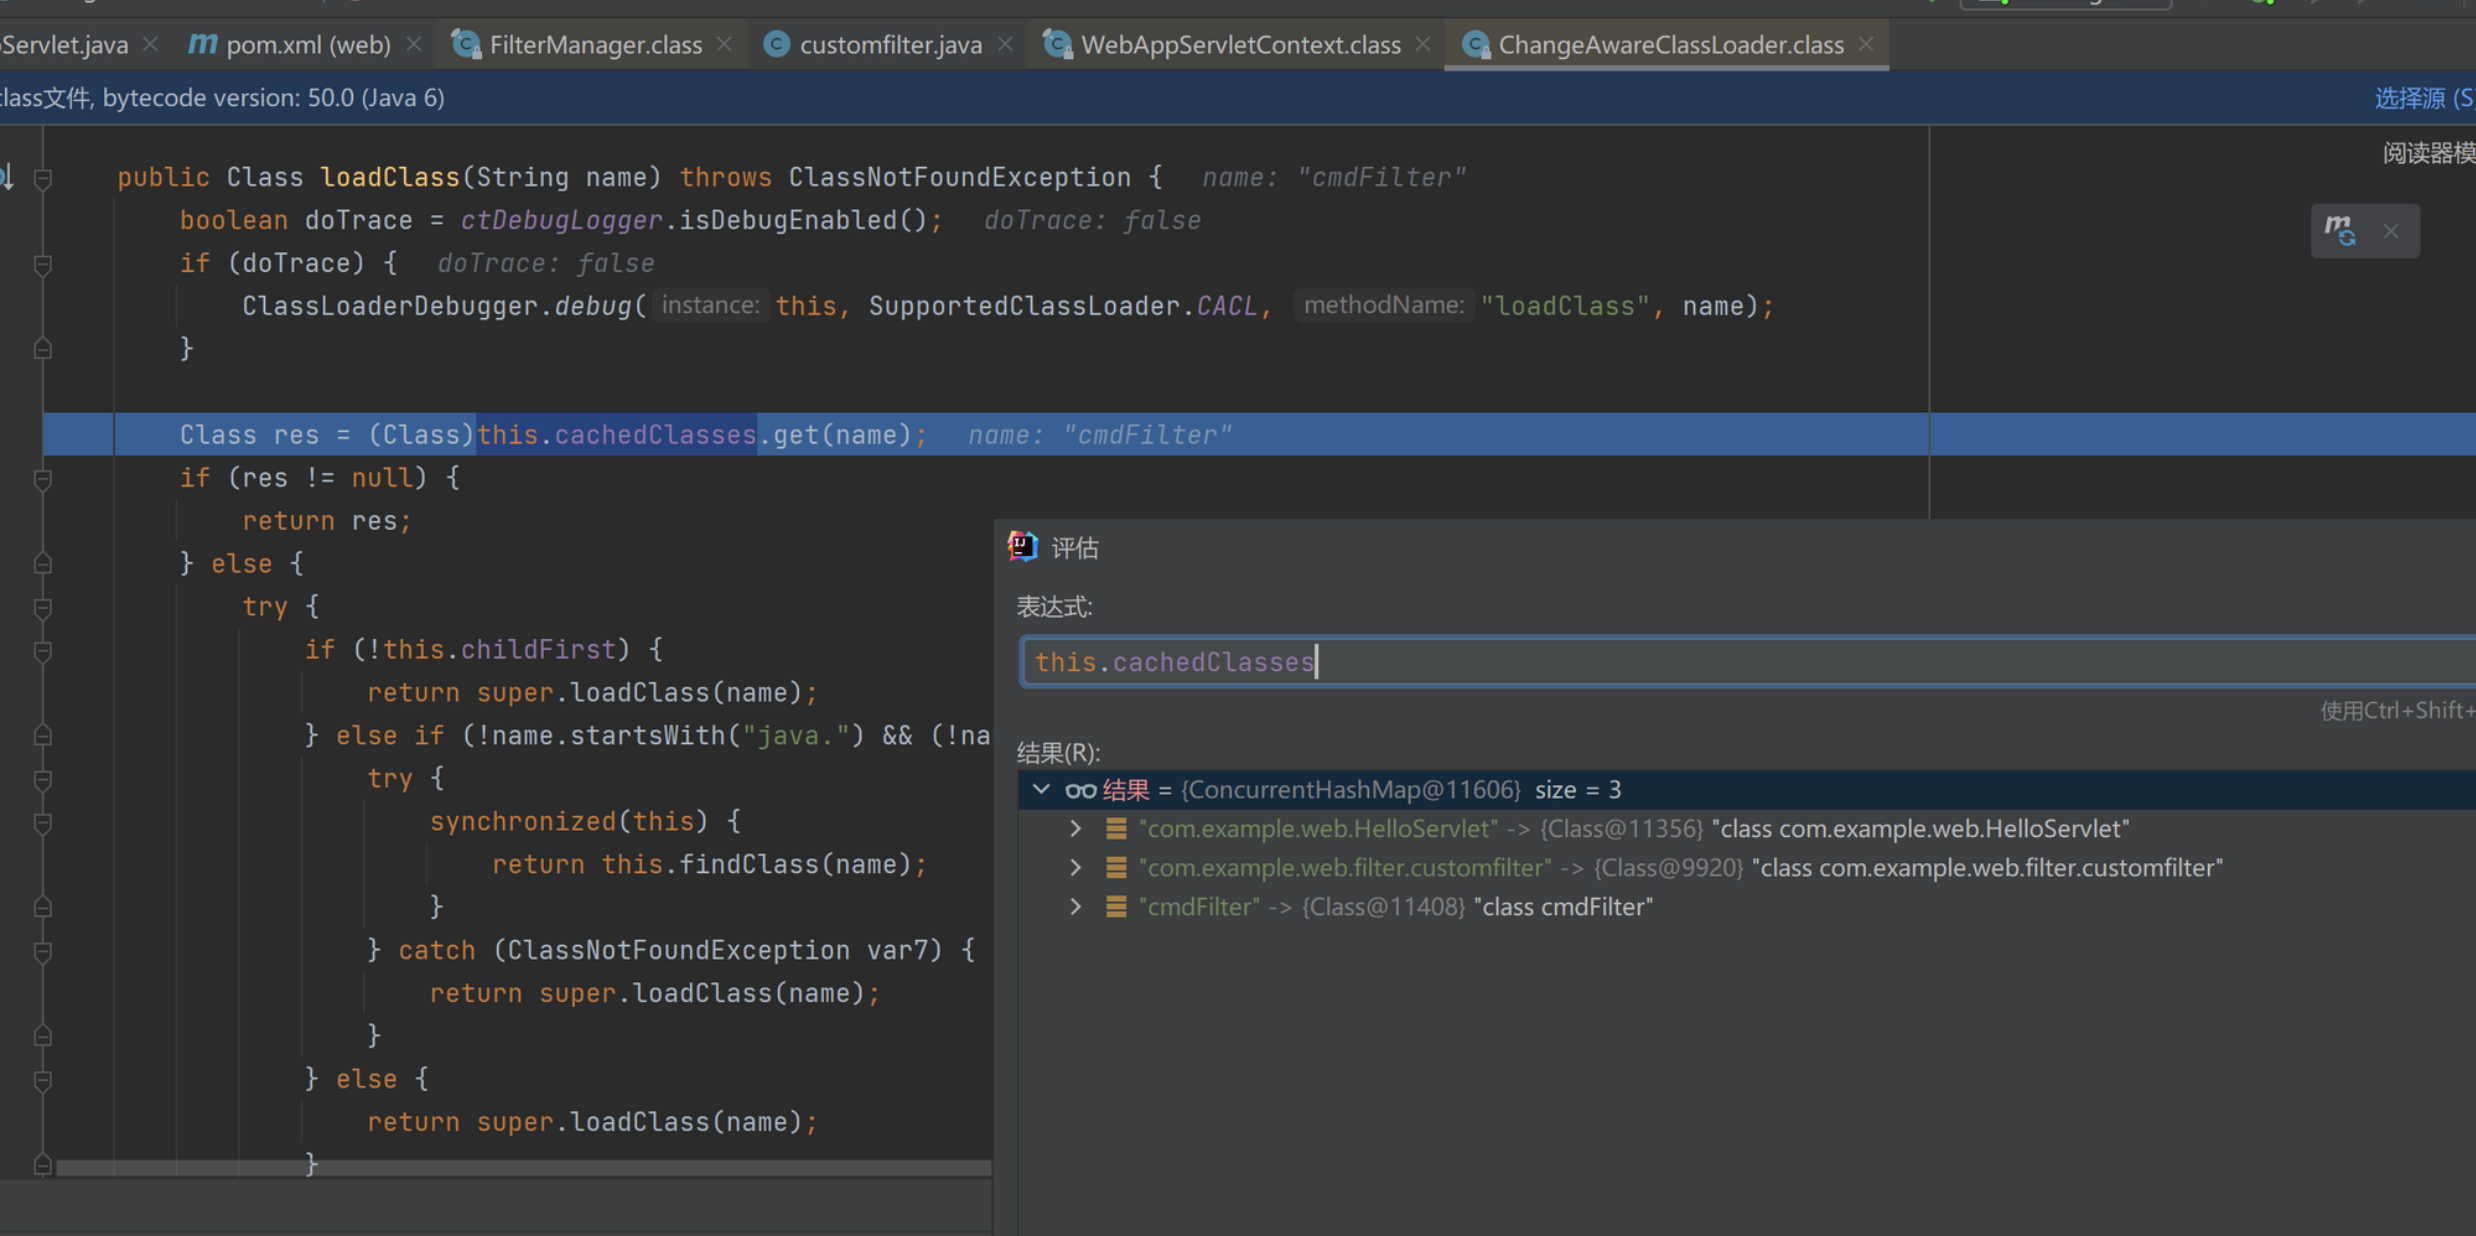
Task: Focus the expression input field
Action: (1700, 662)
